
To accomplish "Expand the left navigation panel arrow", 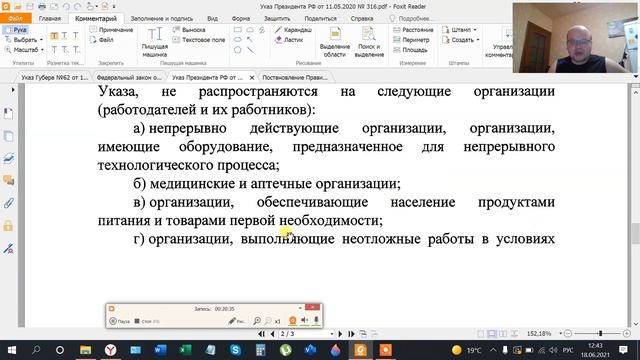I will pyautogui.click(x=13, y=89).
